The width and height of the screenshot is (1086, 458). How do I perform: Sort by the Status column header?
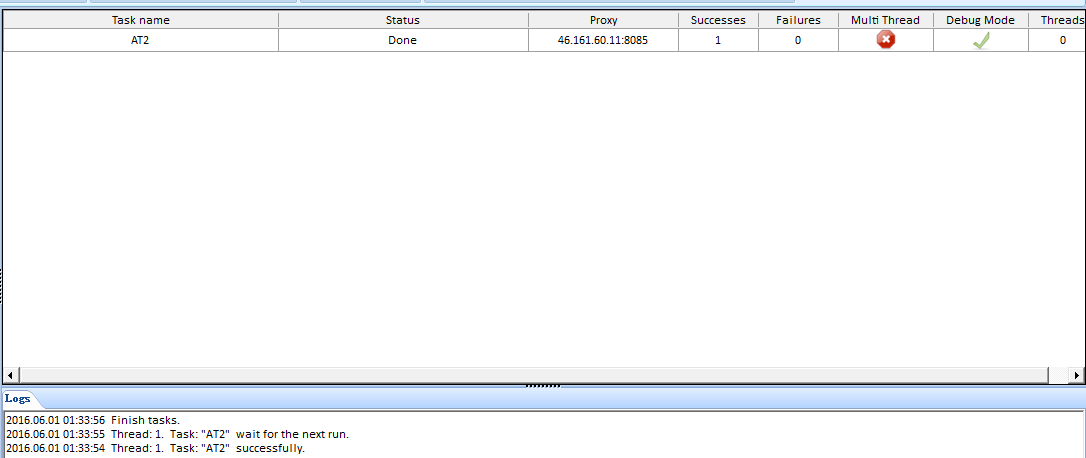click(x=403, y=20)
